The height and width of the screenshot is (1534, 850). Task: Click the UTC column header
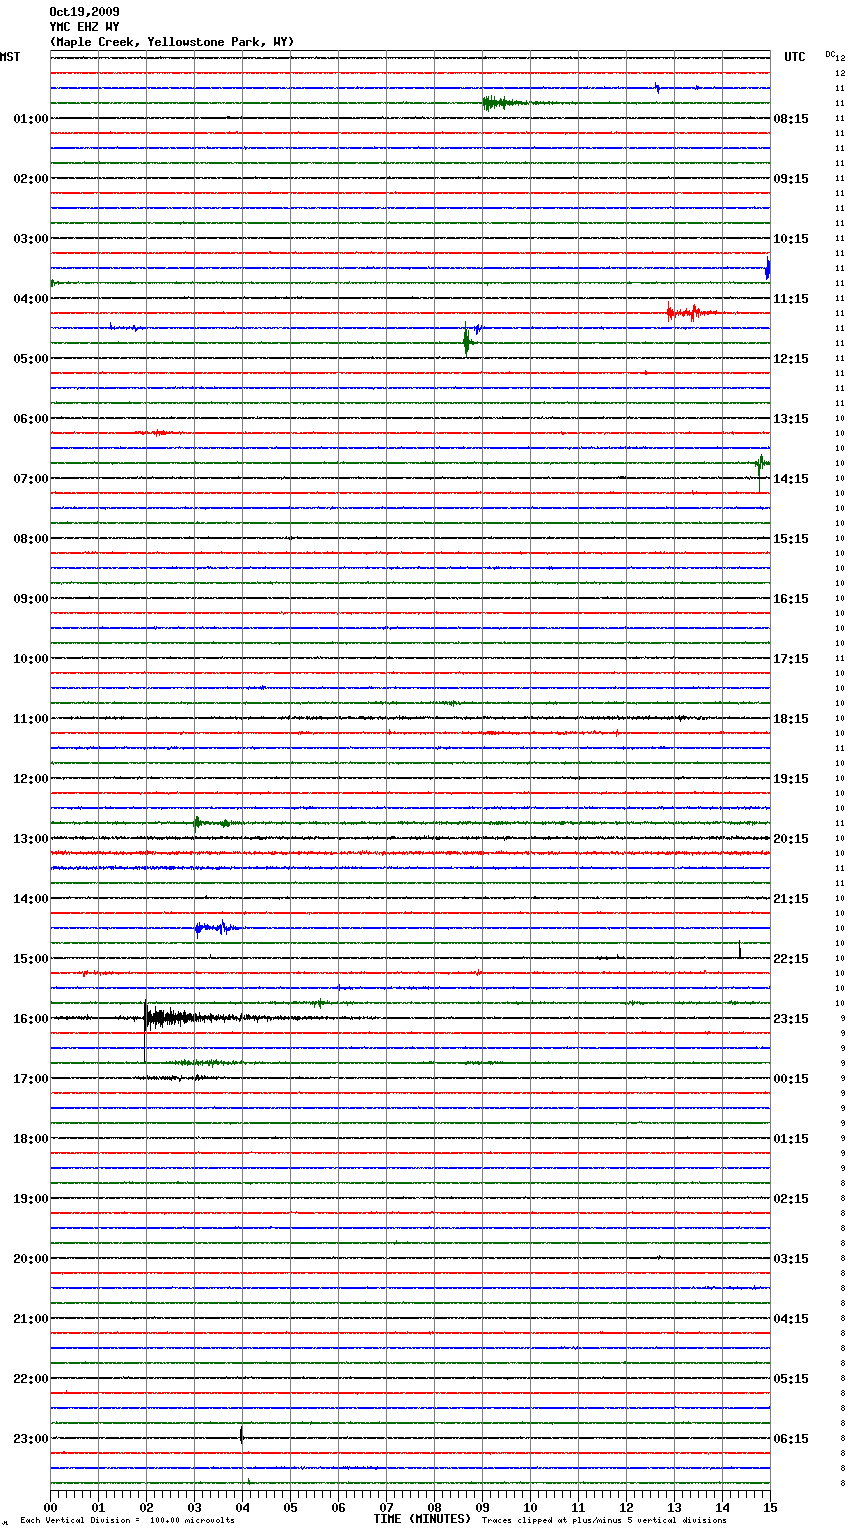click(x=795, y=57)
